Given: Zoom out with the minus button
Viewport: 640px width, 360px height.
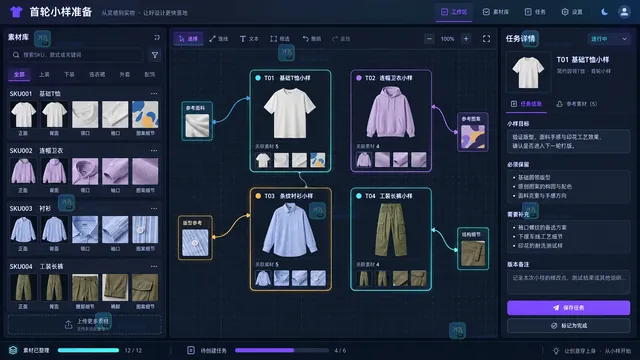Looking at the screenshot, I should click(429, 39).
